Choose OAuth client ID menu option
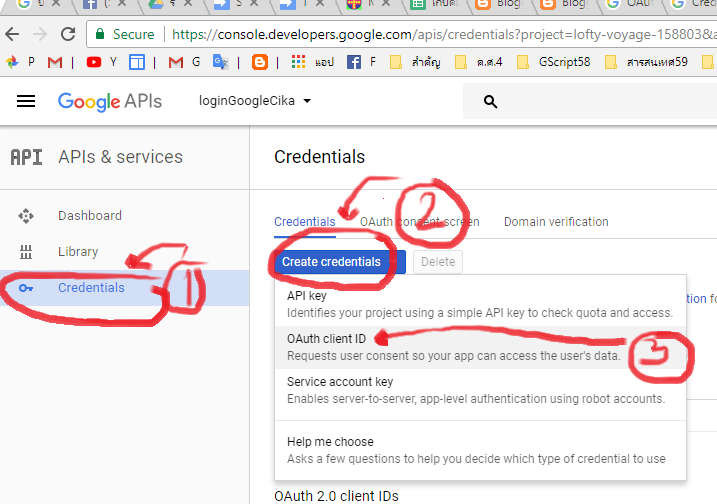The width and height of the screenshot is (717, 504). (480, 347)
